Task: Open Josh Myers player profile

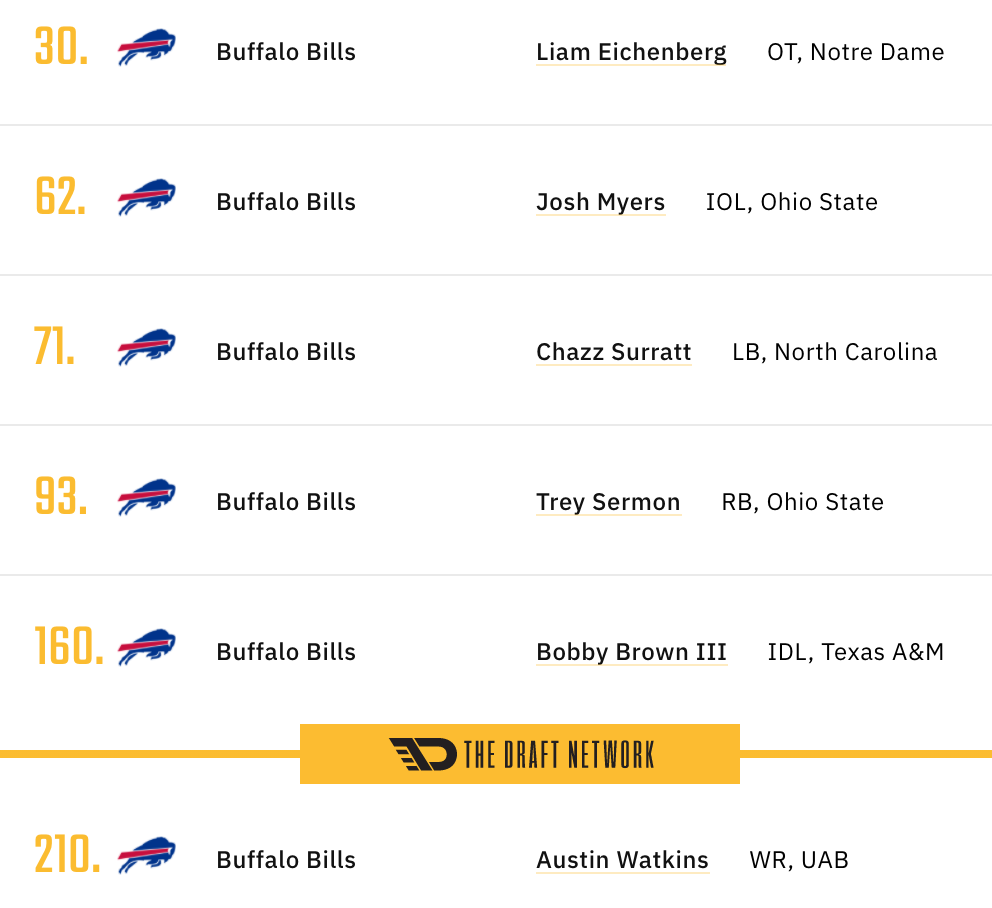Action: 600,202
